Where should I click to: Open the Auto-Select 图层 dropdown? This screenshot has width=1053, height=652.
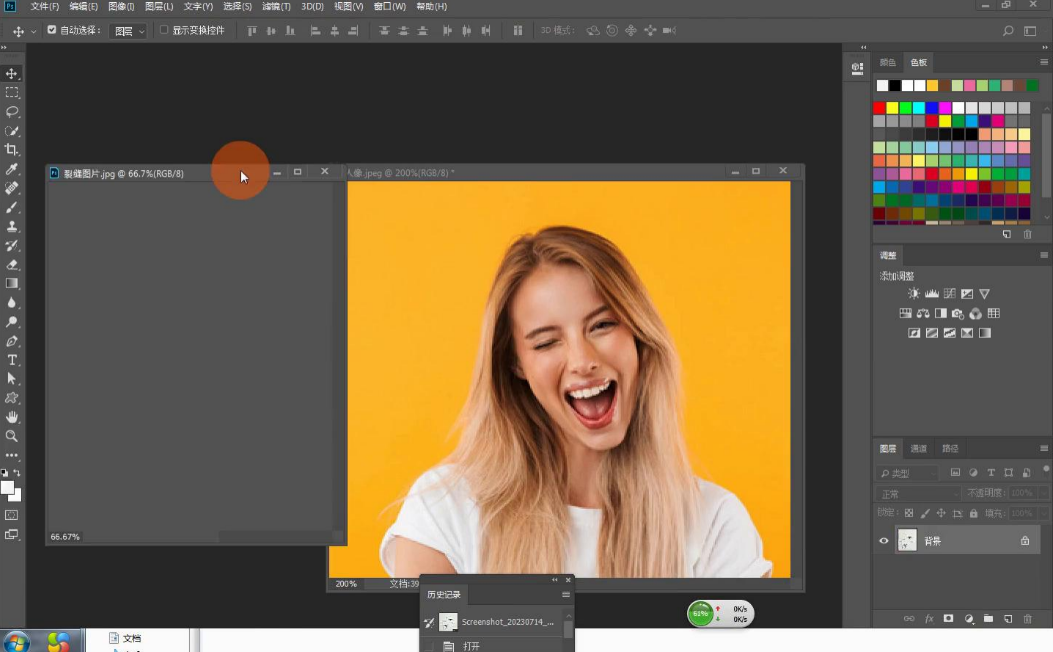point(128,31)
